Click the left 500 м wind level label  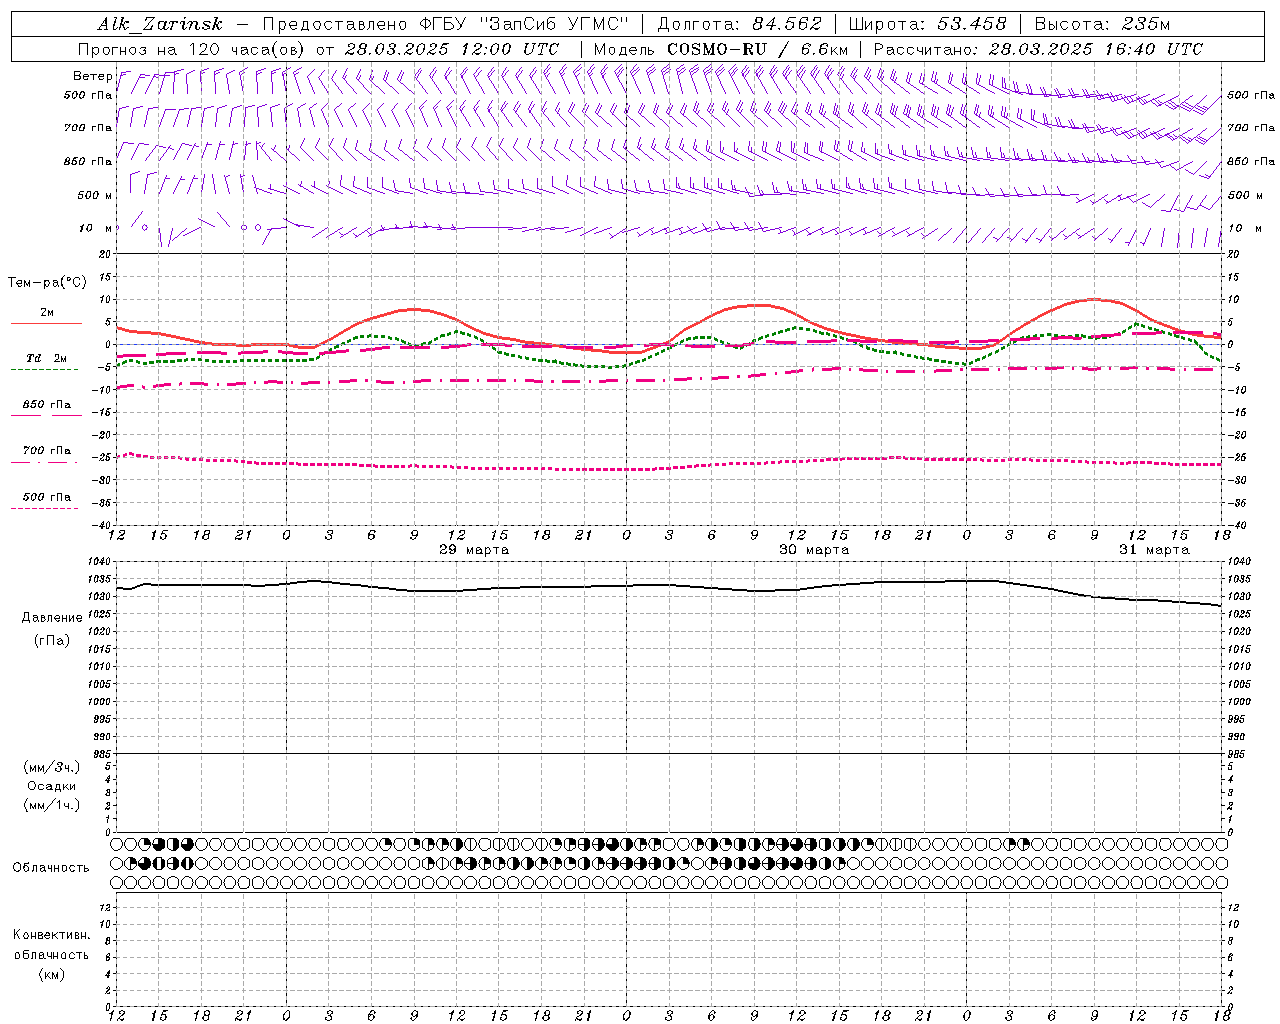tap(95, 195)
